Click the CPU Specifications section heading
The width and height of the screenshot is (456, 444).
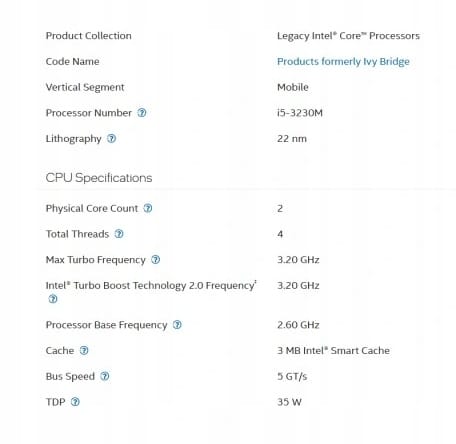coord(99,178)
